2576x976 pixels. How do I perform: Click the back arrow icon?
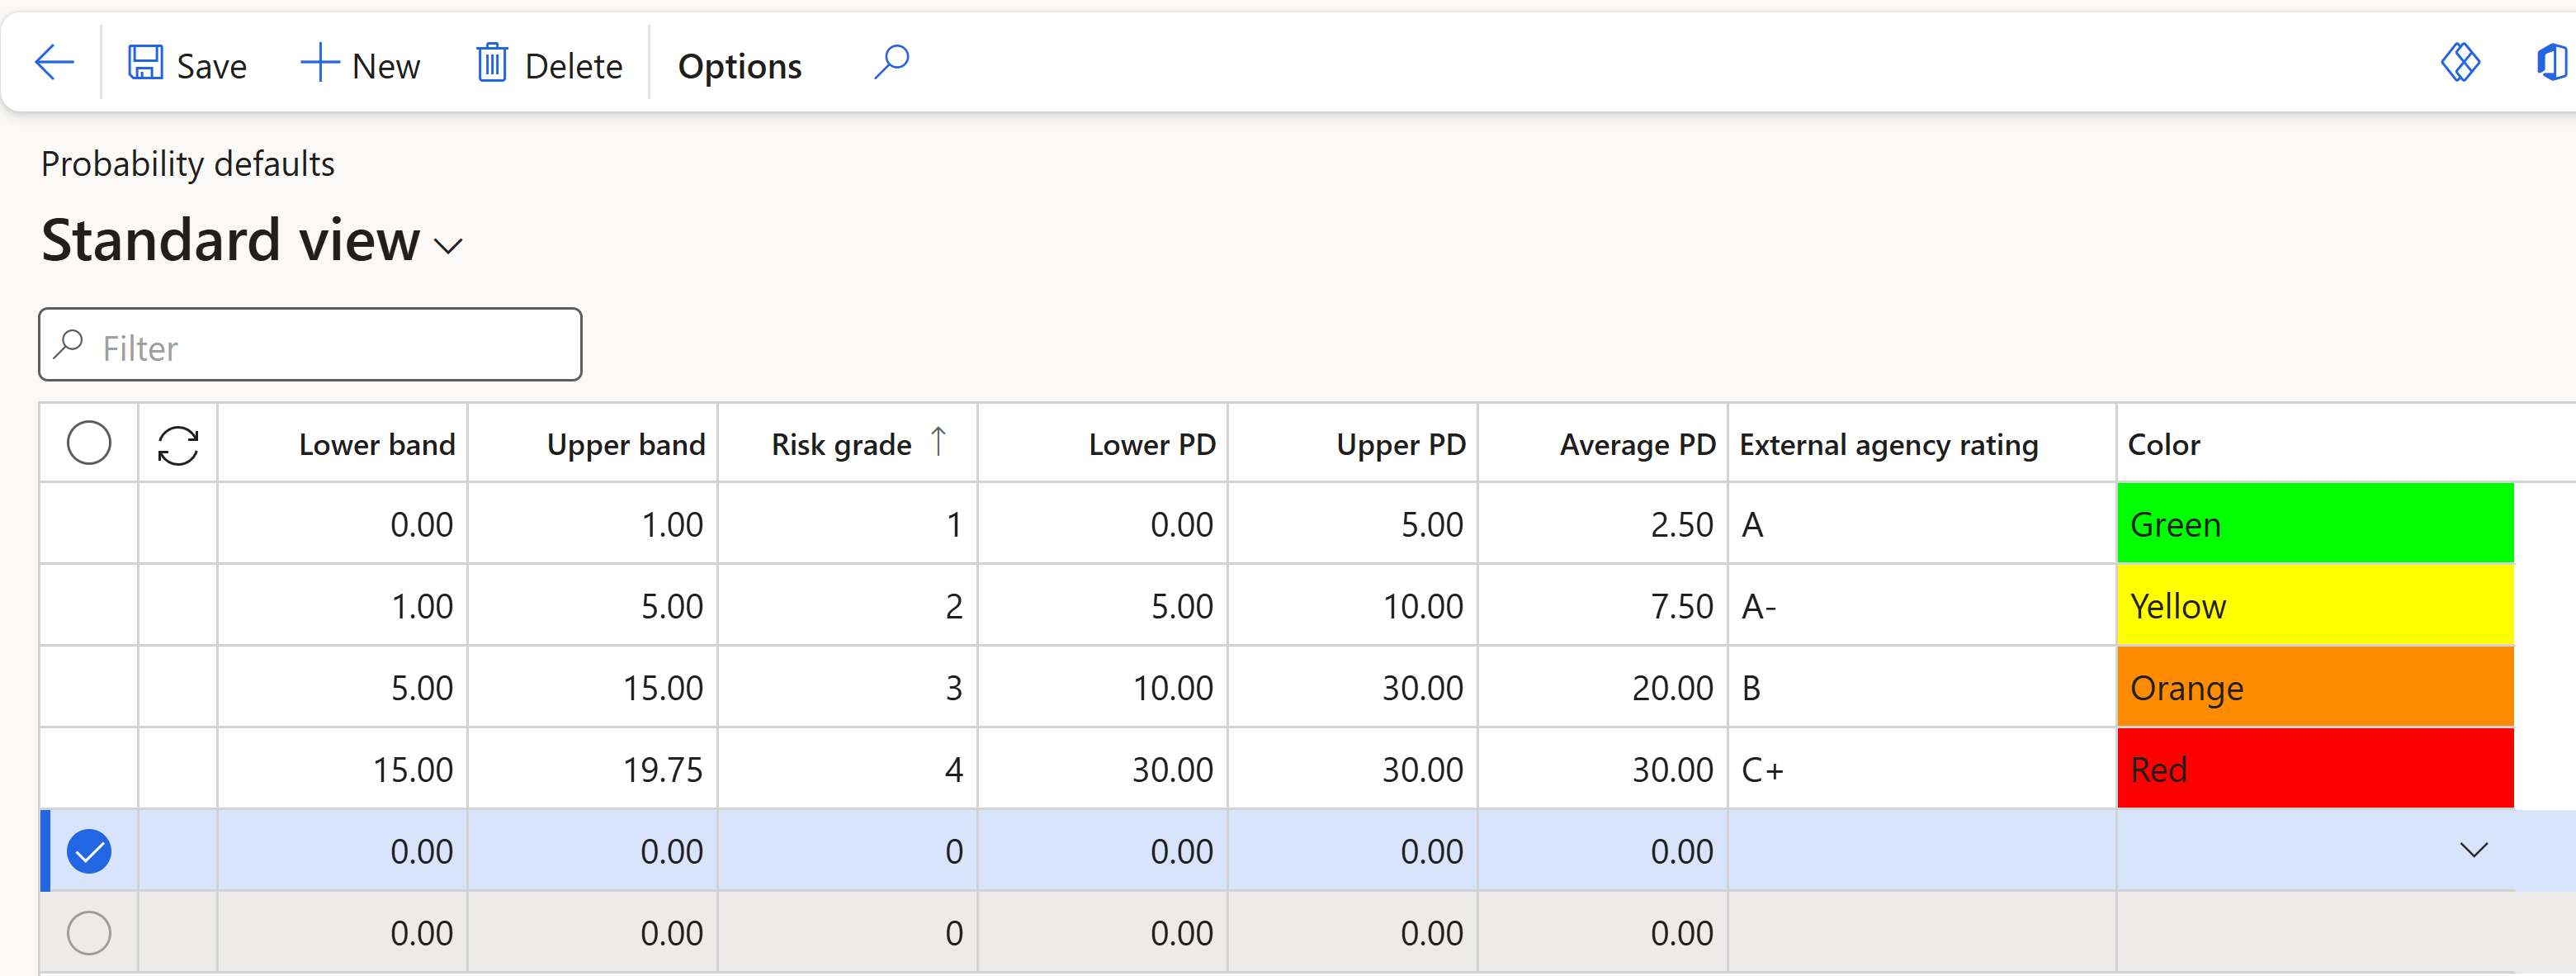click(54, 63)
